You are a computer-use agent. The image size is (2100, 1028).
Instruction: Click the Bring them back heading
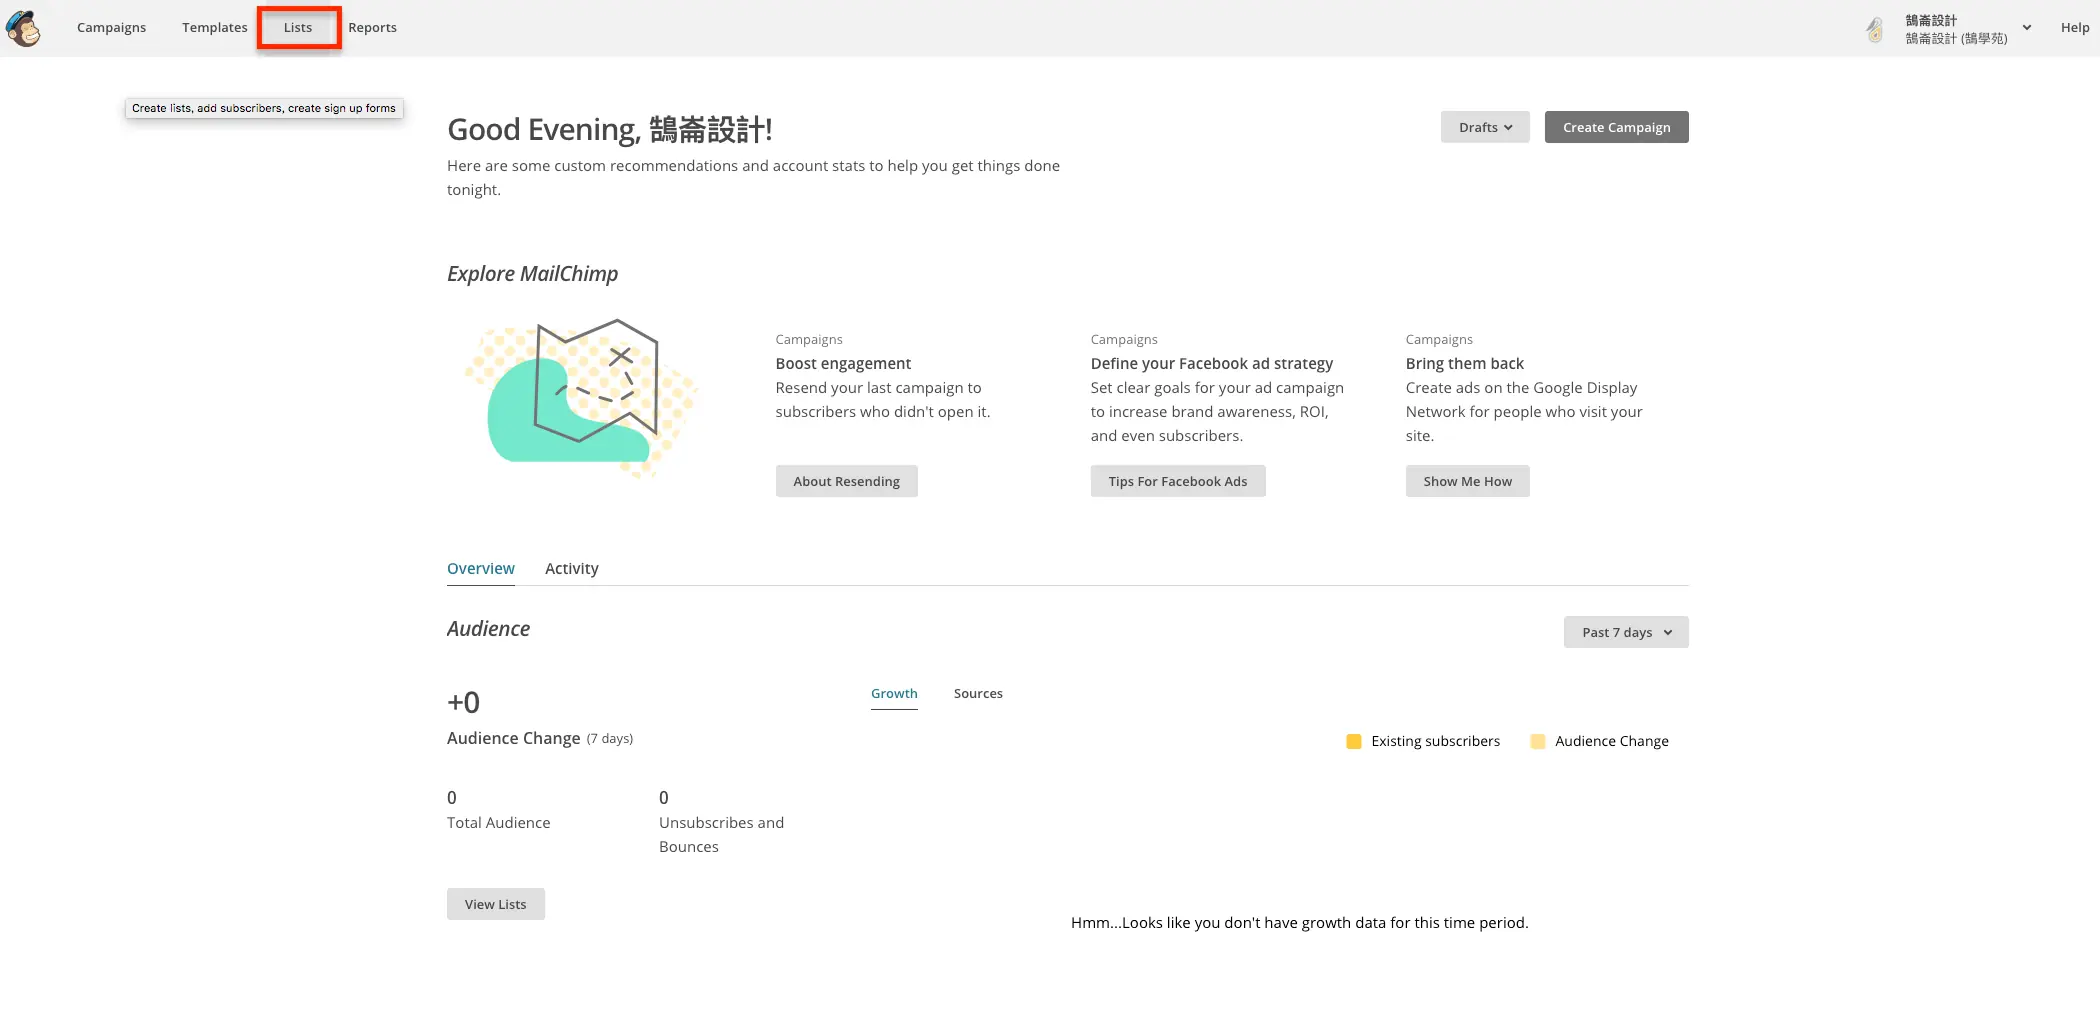click(1465, 363)
